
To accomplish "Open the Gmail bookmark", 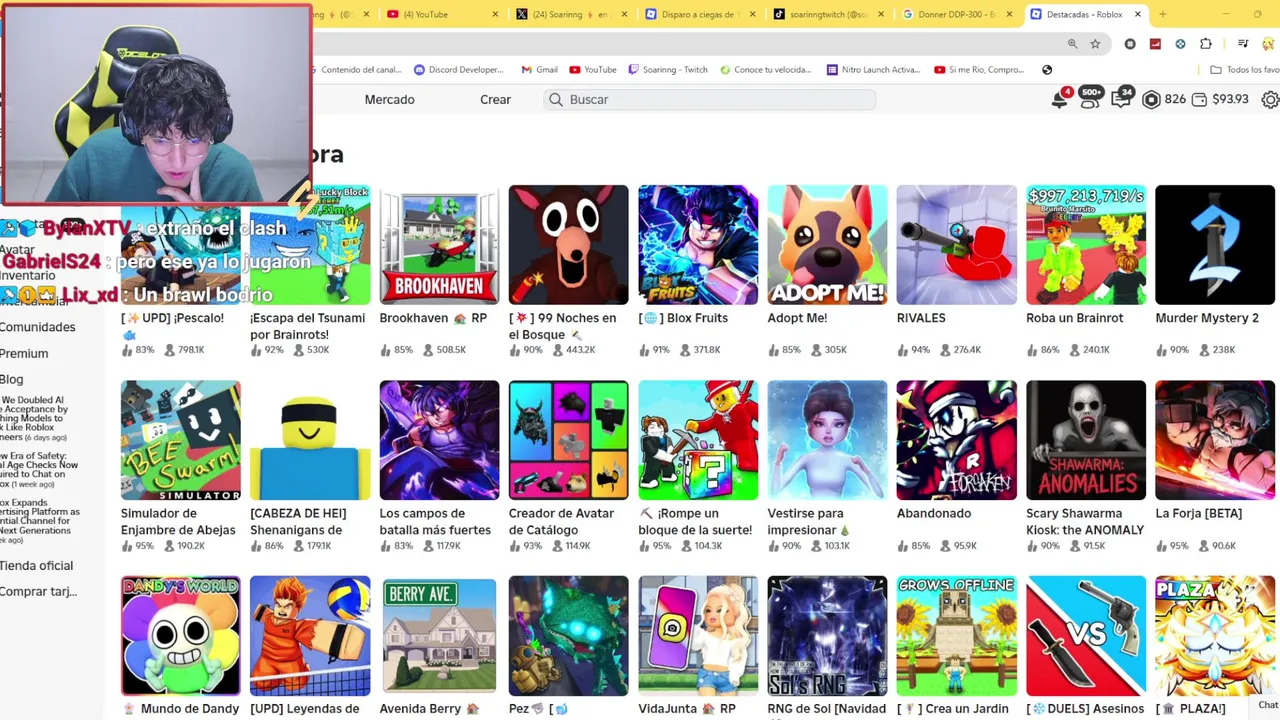I will 539,70.
